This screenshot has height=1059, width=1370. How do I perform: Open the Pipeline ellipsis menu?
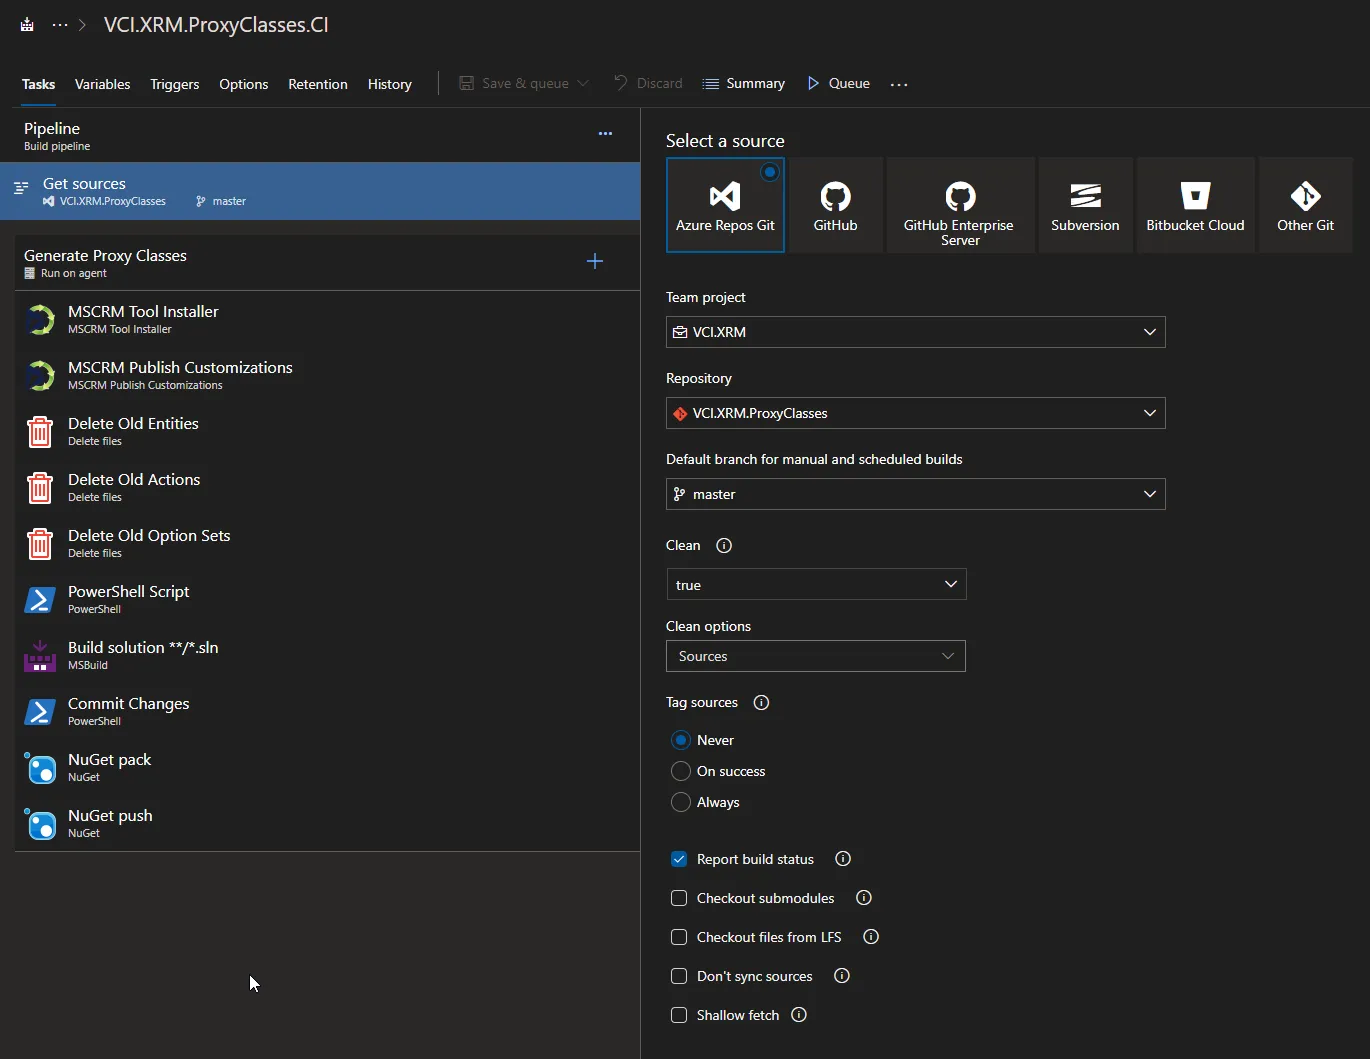605,133
